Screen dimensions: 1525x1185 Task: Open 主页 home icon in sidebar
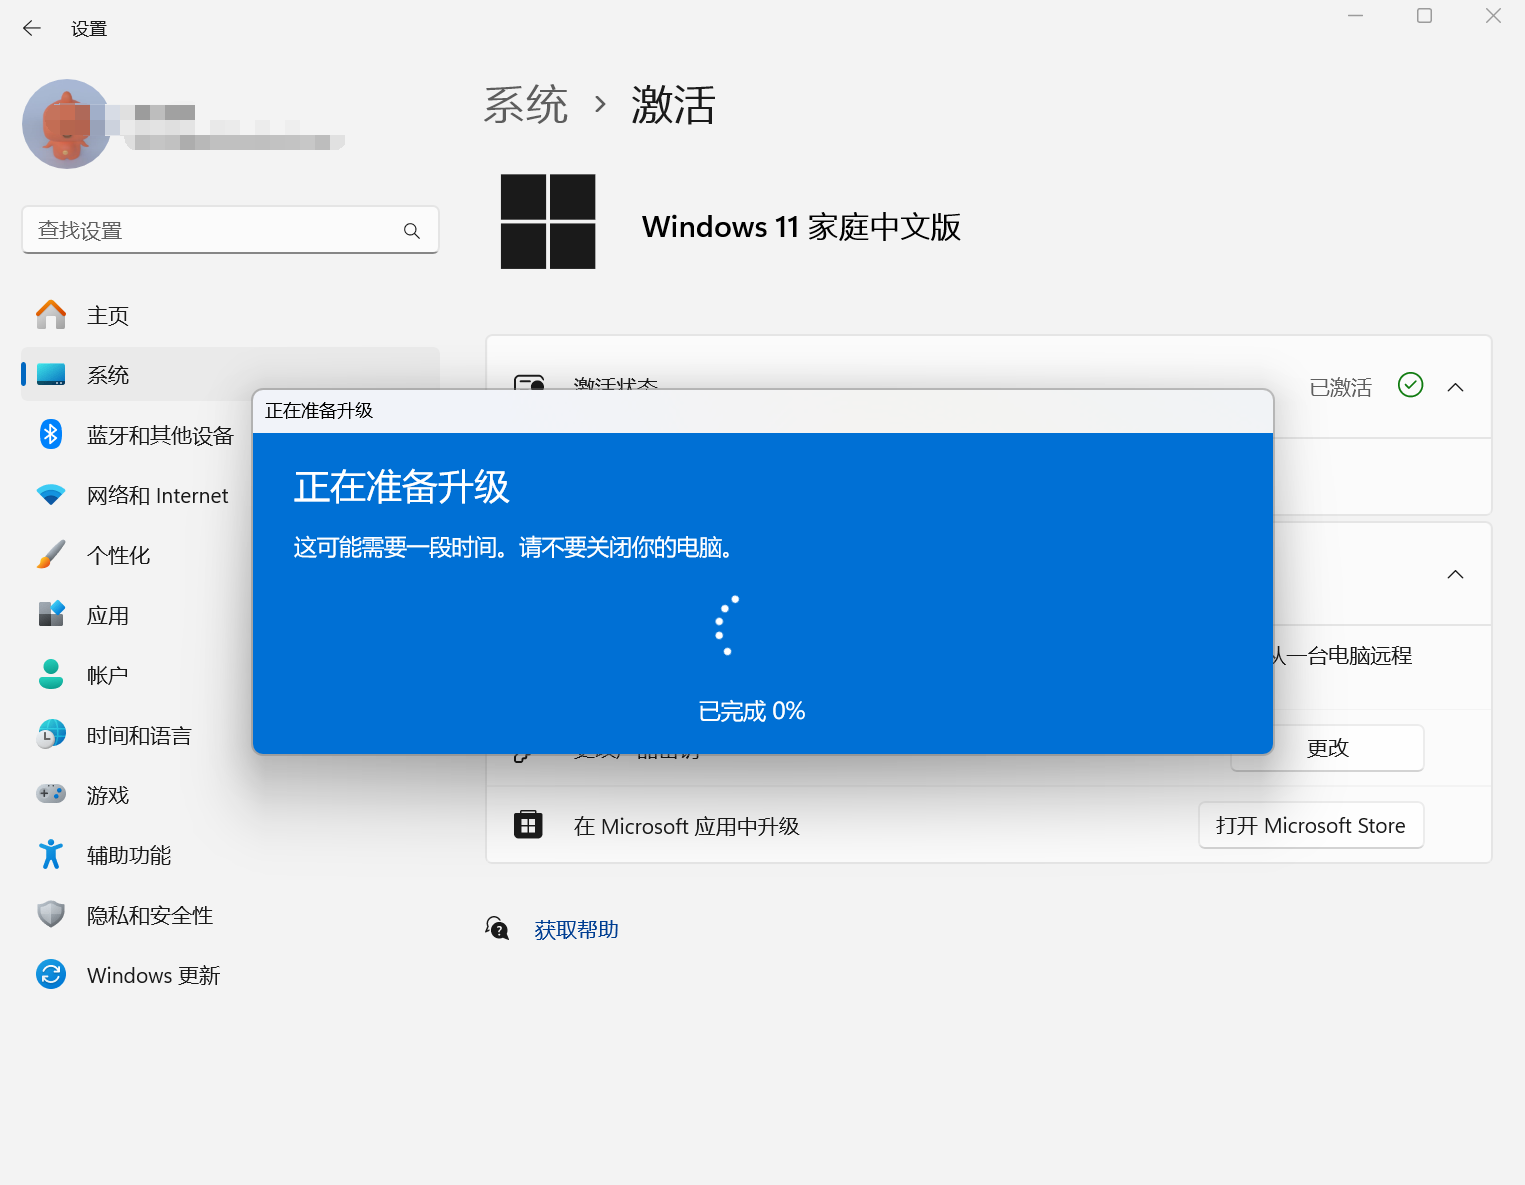point(51,315)
